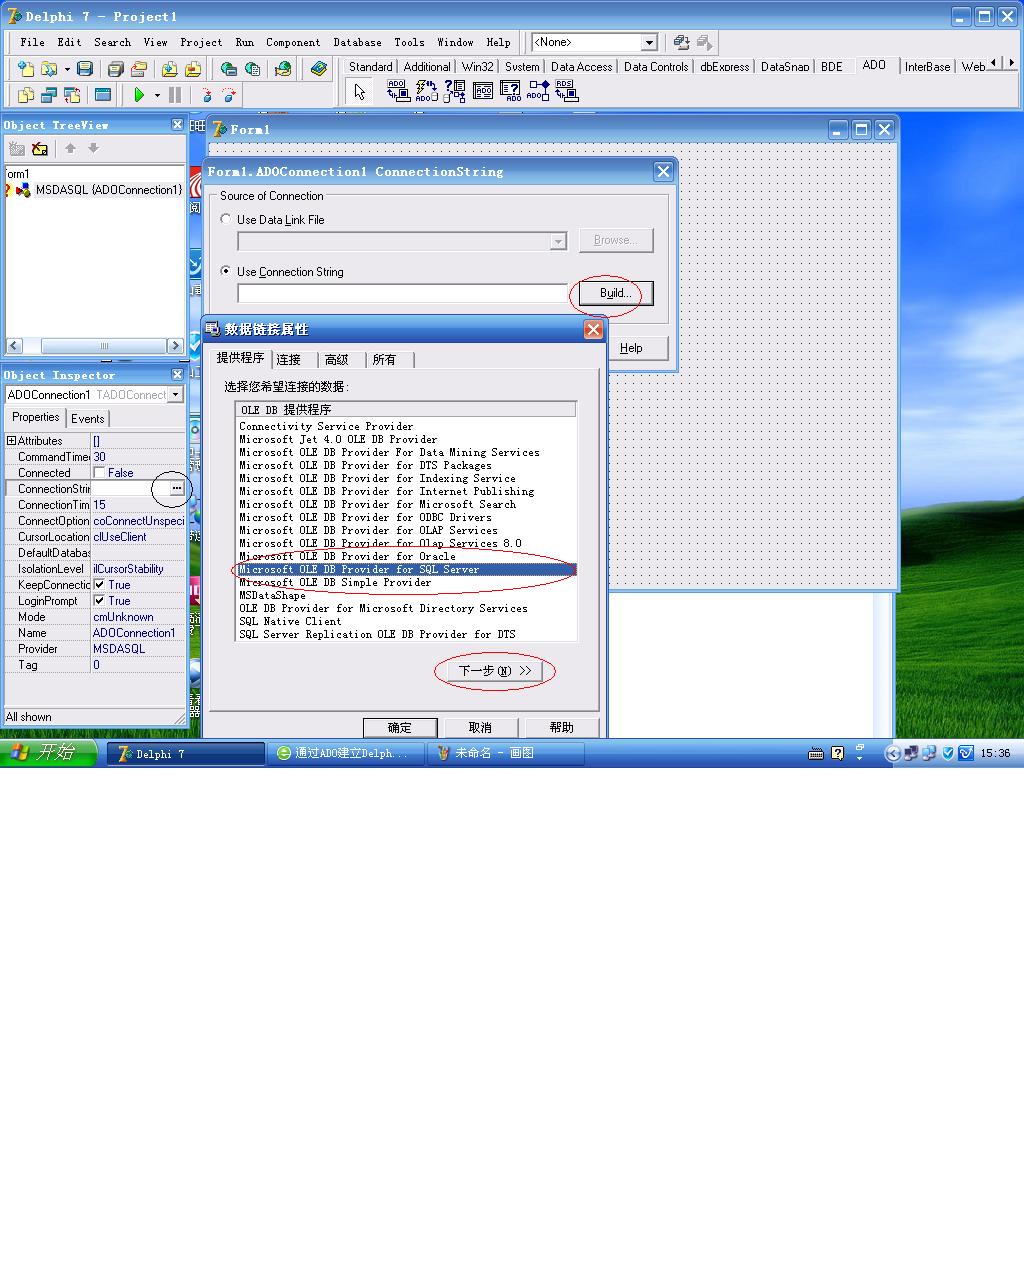Click the Pause toolbar icon
1024x1276 pixels.
pyautogui.click(x=175, y=95)
